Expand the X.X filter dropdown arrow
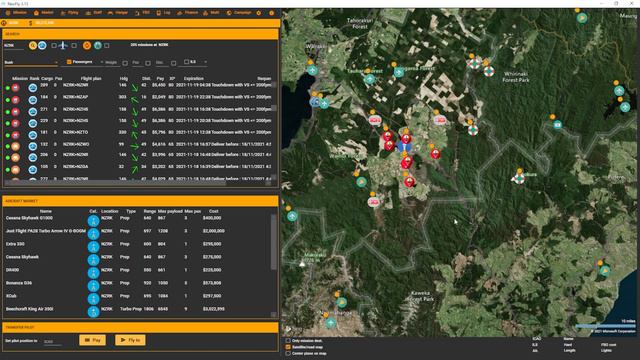This screenshot has width=640, height=360. 205,62
